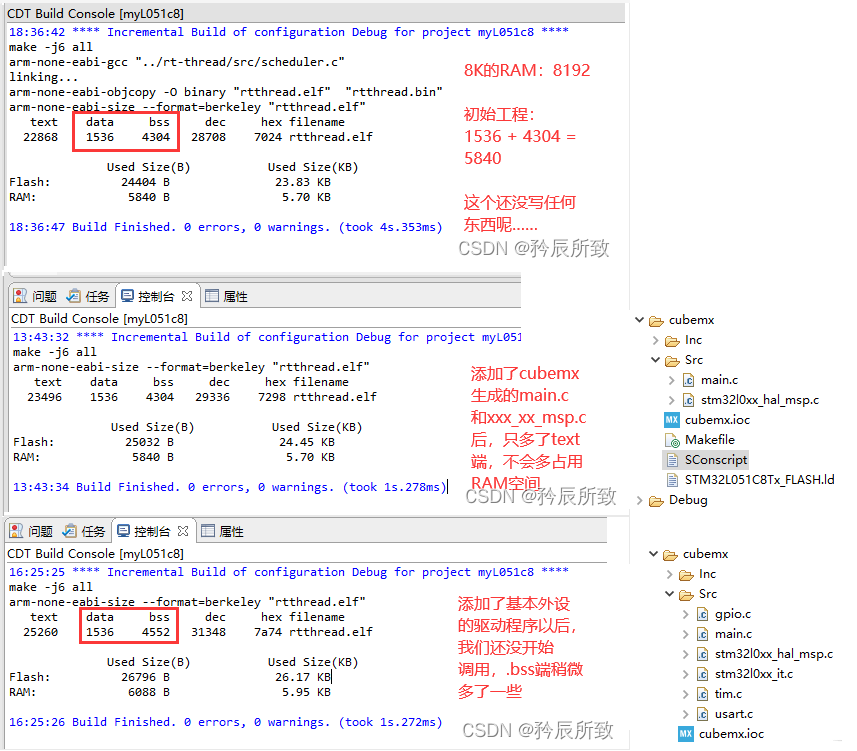Select tim.c in the lower tree

(x=728, y=694)
